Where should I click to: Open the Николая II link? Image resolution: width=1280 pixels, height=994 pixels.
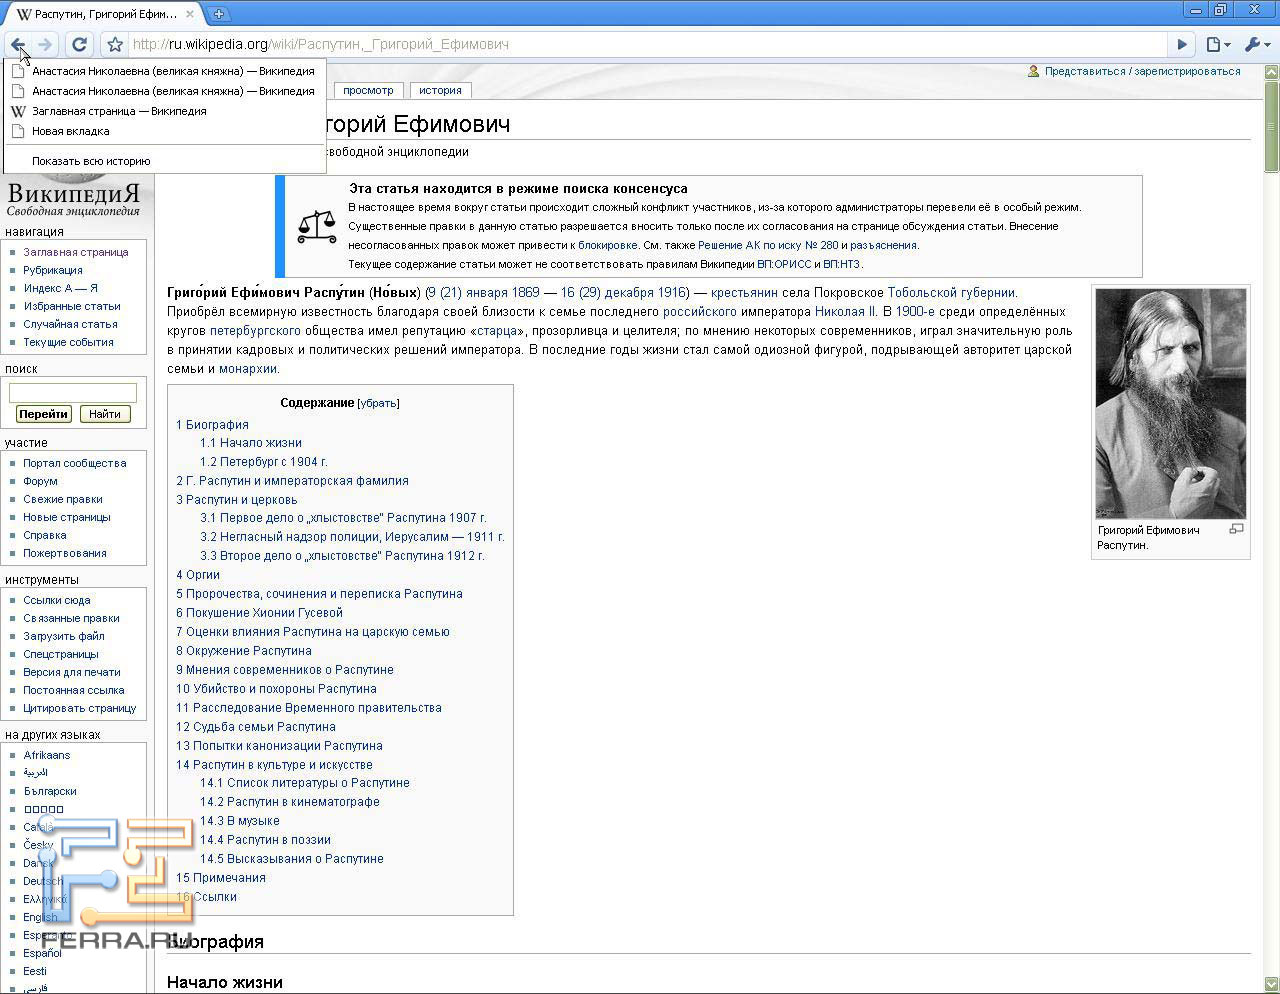pos(846,312)
